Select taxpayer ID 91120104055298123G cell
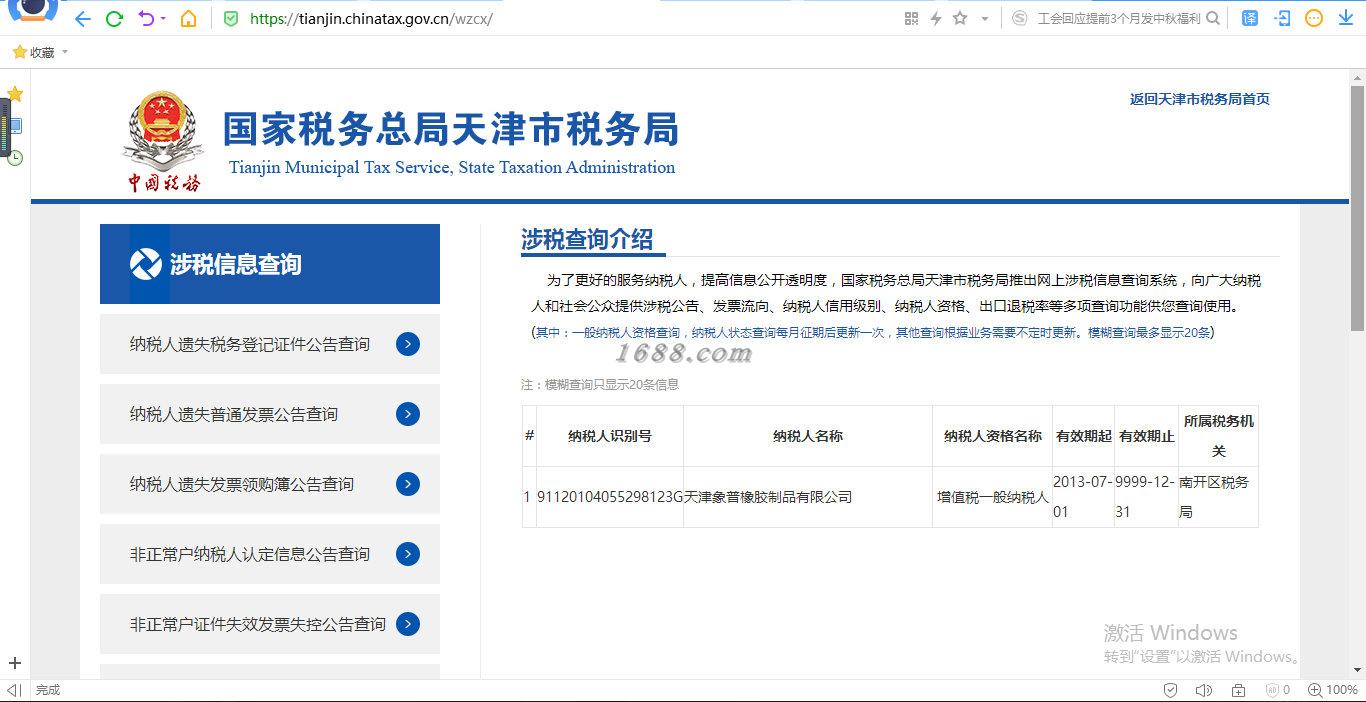 point(610,497)
